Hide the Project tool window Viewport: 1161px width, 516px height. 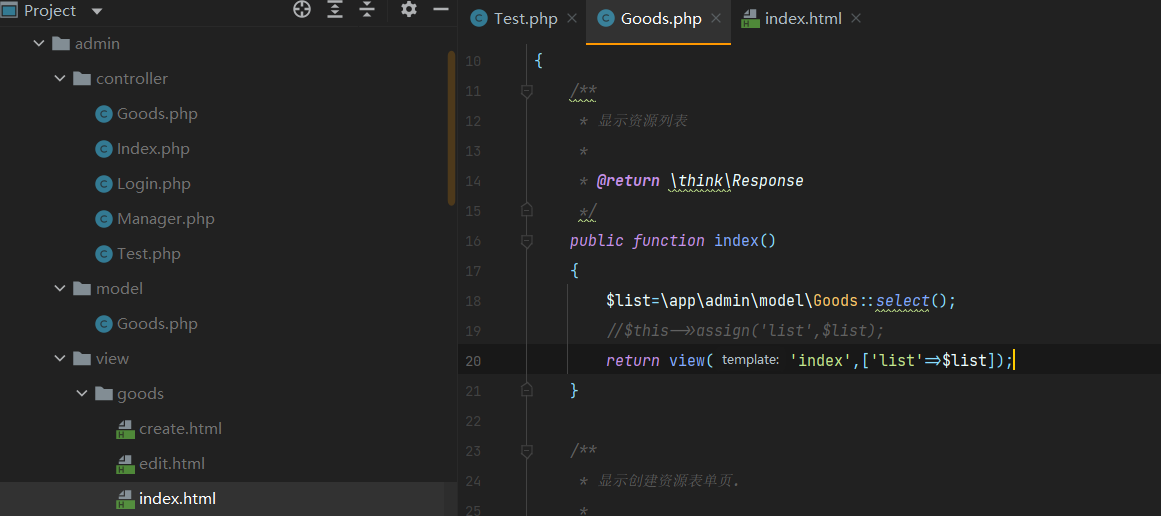pos(441,10)
